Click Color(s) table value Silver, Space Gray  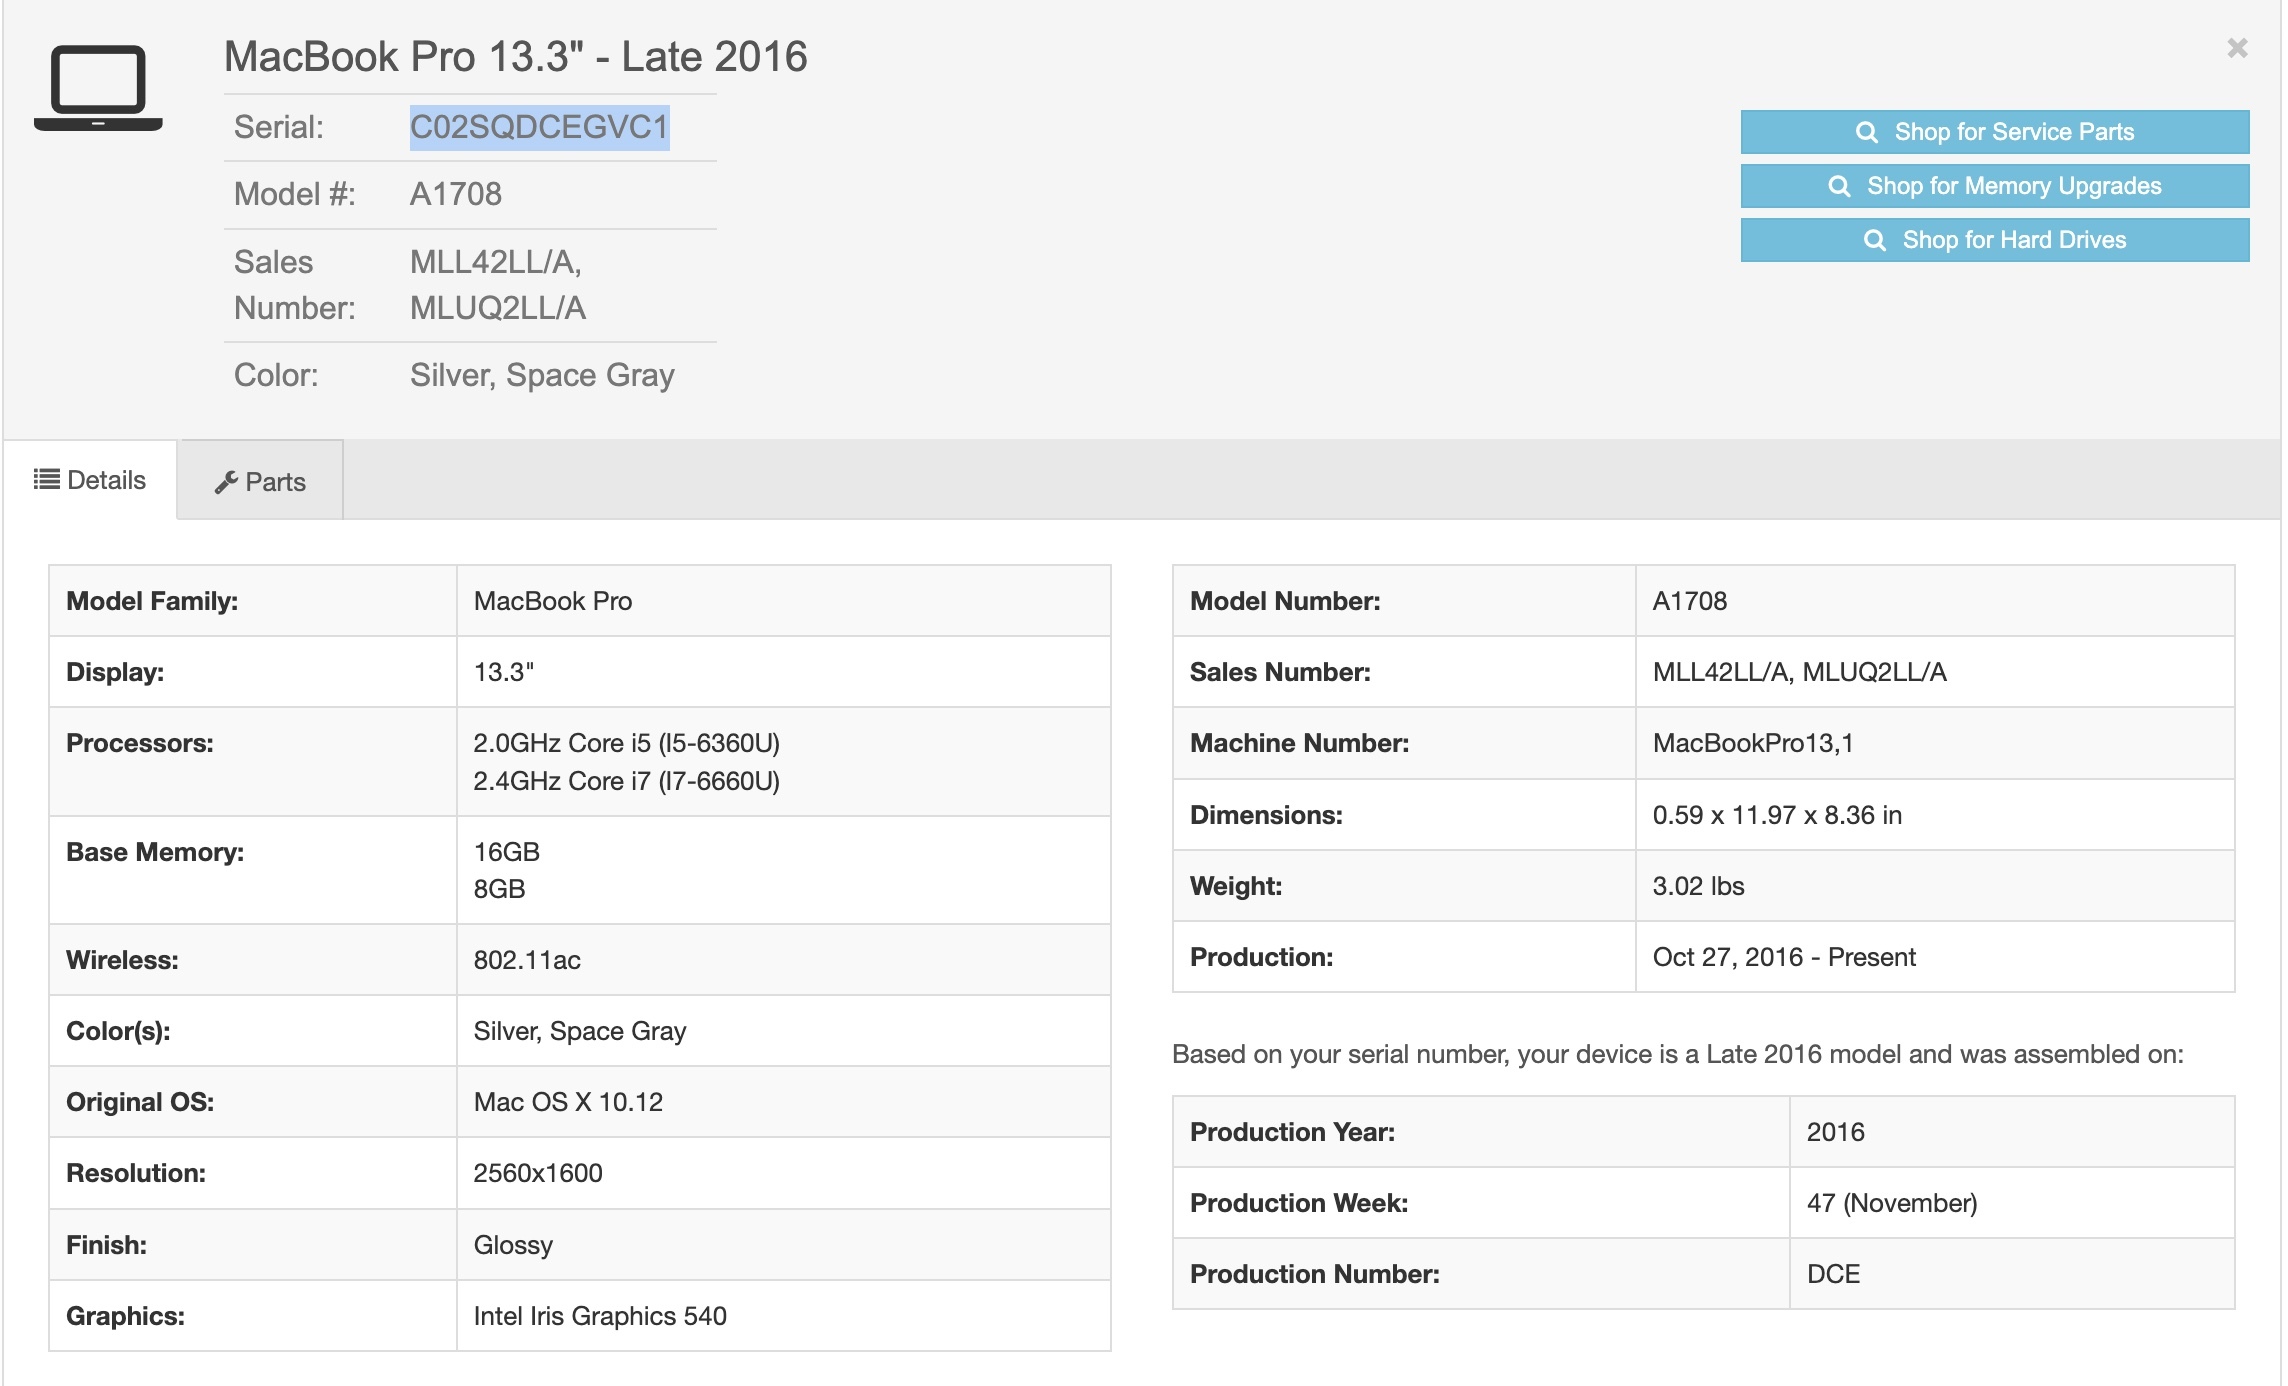pos(580,1031)
